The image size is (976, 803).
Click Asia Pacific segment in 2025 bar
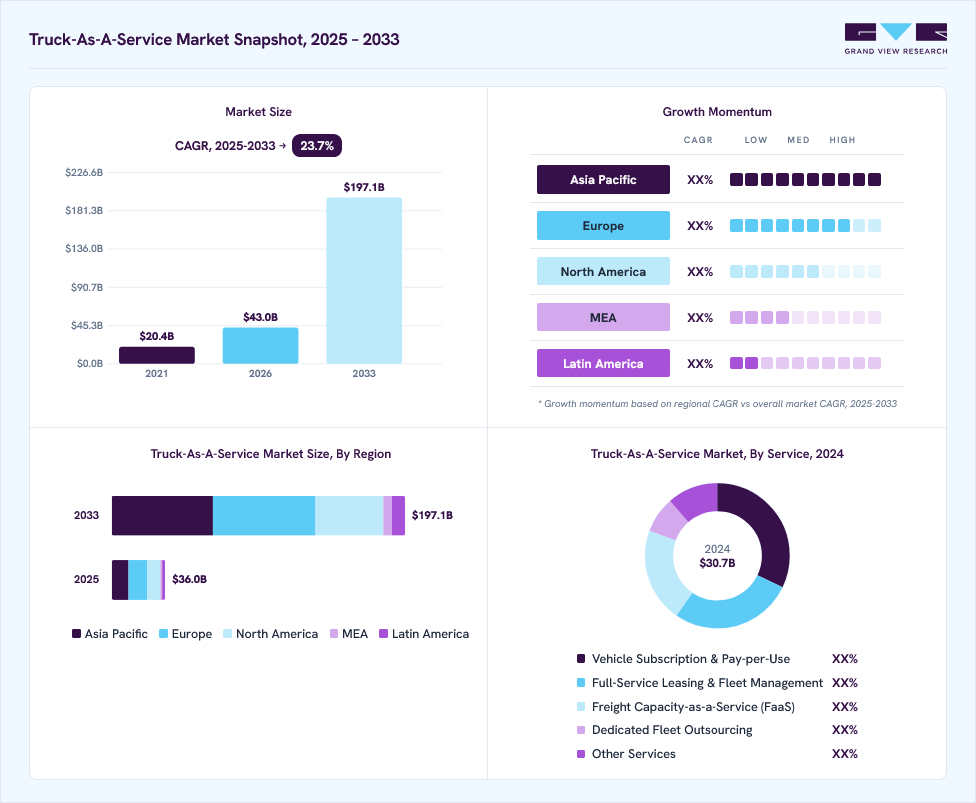[120, 580]
